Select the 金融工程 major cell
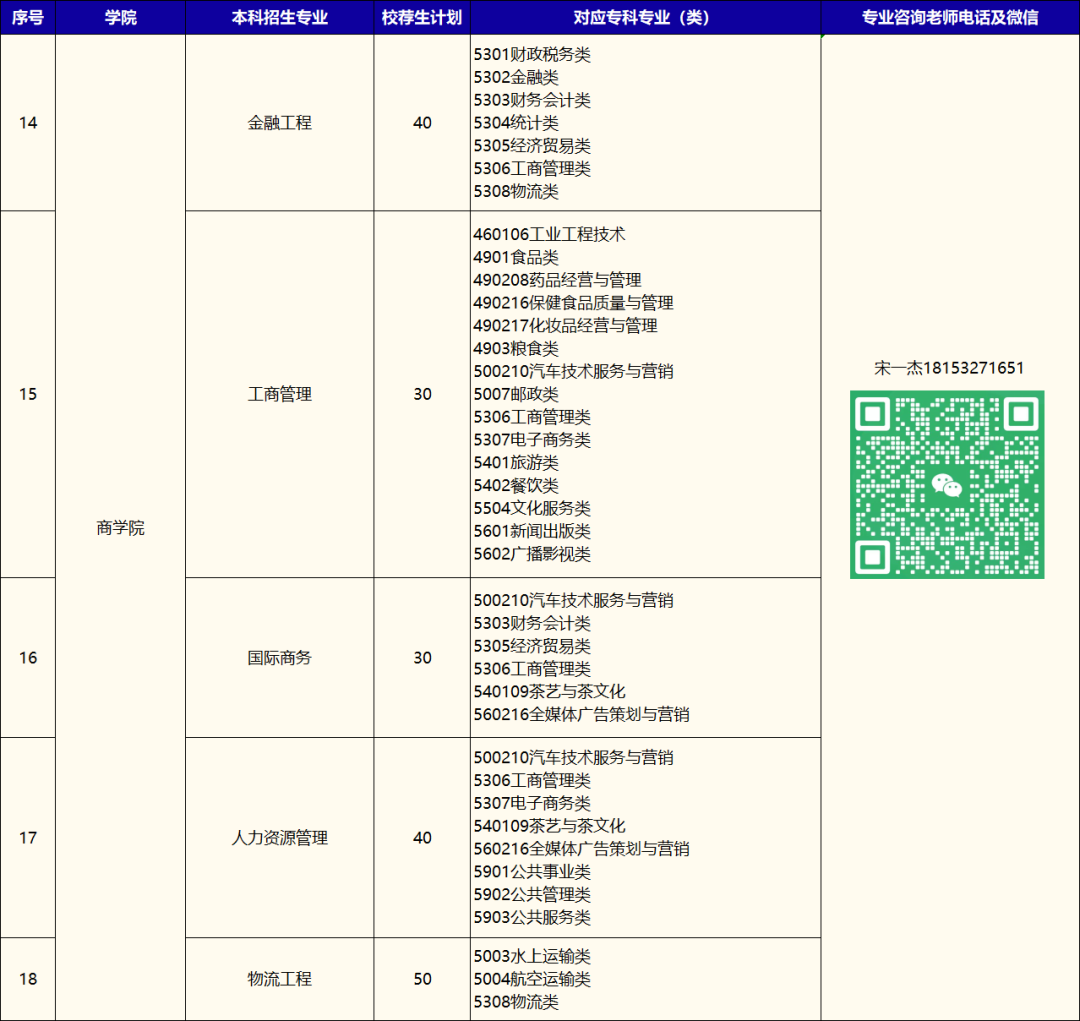The image size is (1080, 1021). pos(279,122)
